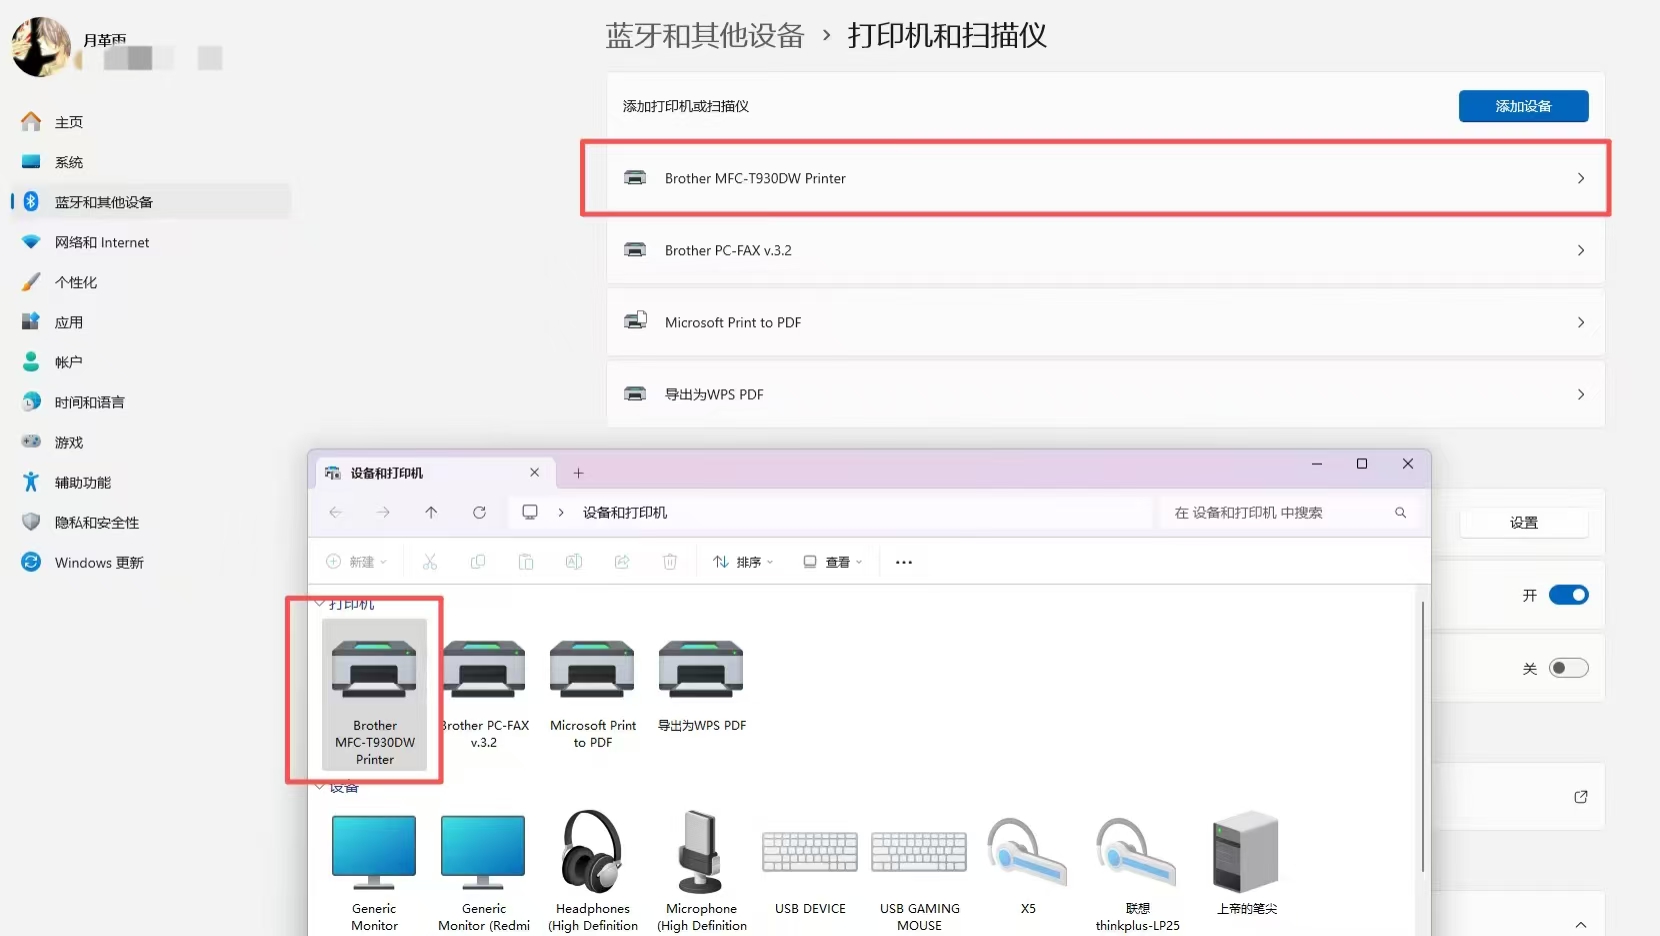Select the X5 headset device icon
The height and width of the screenshot is (936, 1660).
tap(1027, 852)
